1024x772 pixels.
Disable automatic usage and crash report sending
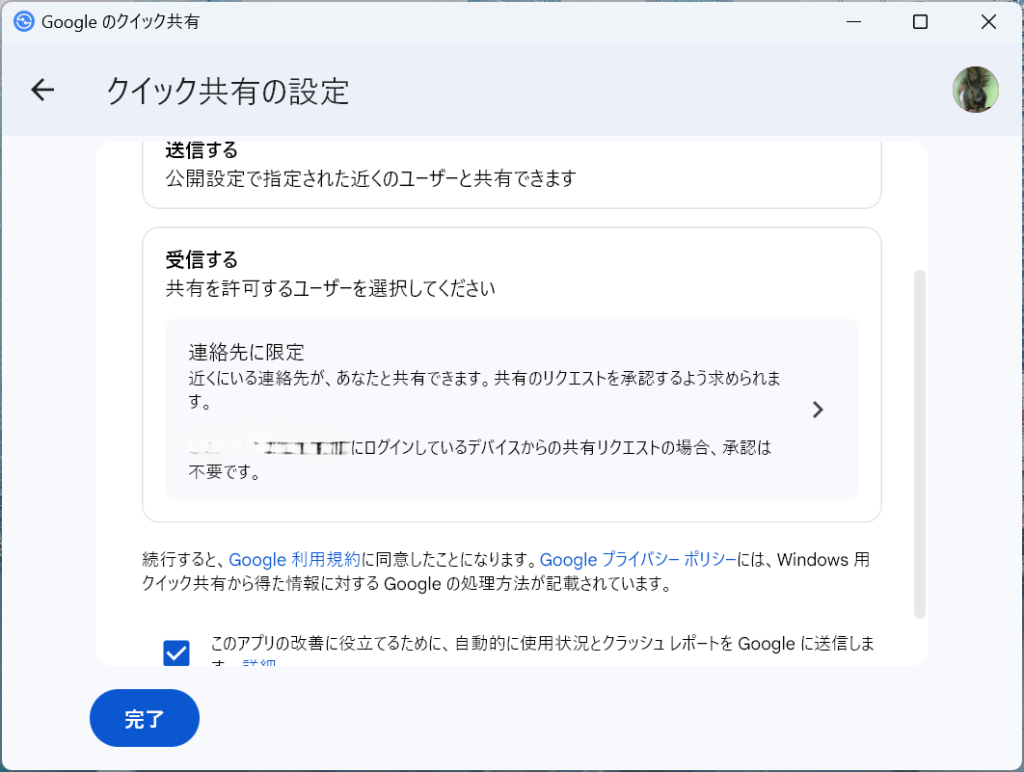pos(176,653)
